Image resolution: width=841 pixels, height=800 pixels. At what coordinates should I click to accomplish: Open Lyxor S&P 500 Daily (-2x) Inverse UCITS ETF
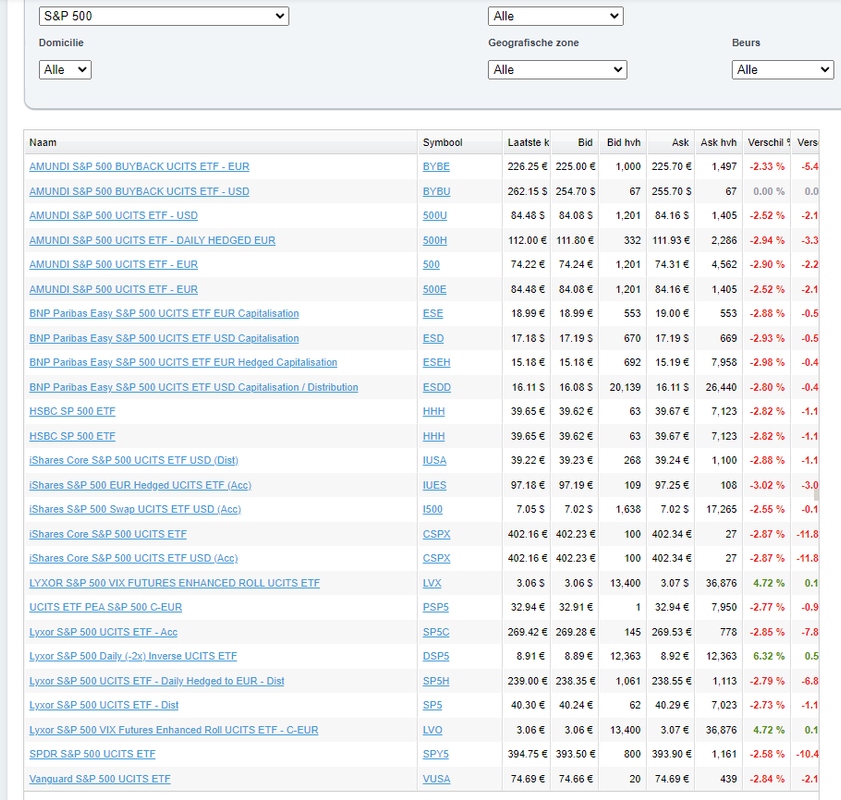133,656
